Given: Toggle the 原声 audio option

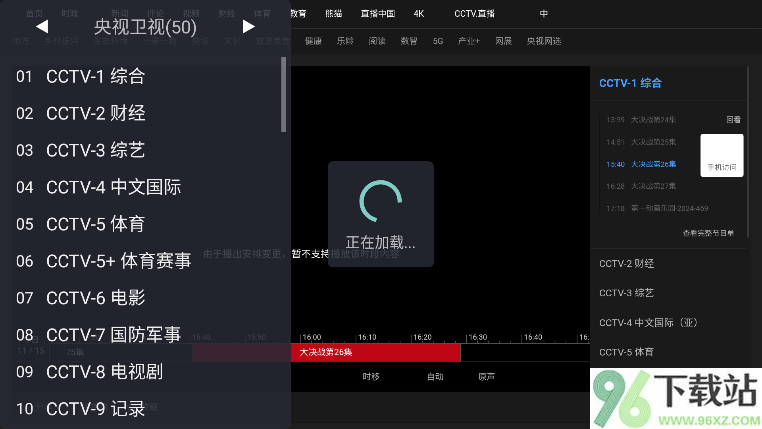Looking at the screenshot, I should [x=486, y=377].
